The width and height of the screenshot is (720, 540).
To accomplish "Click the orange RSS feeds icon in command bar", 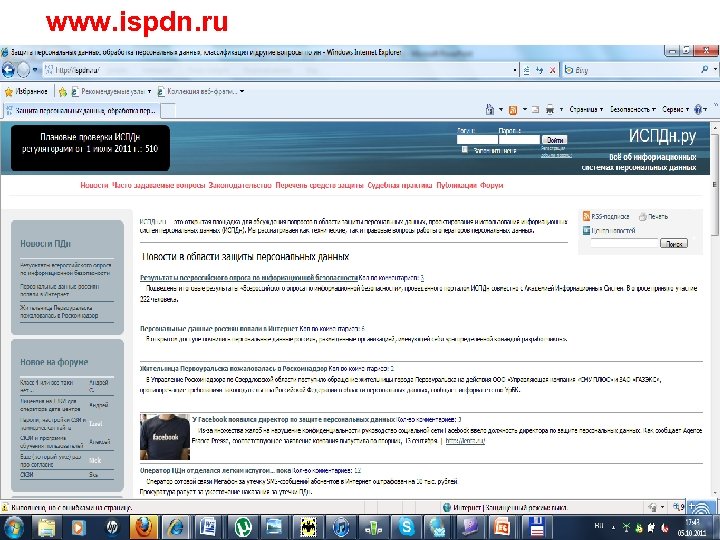I will pos(513,110).
